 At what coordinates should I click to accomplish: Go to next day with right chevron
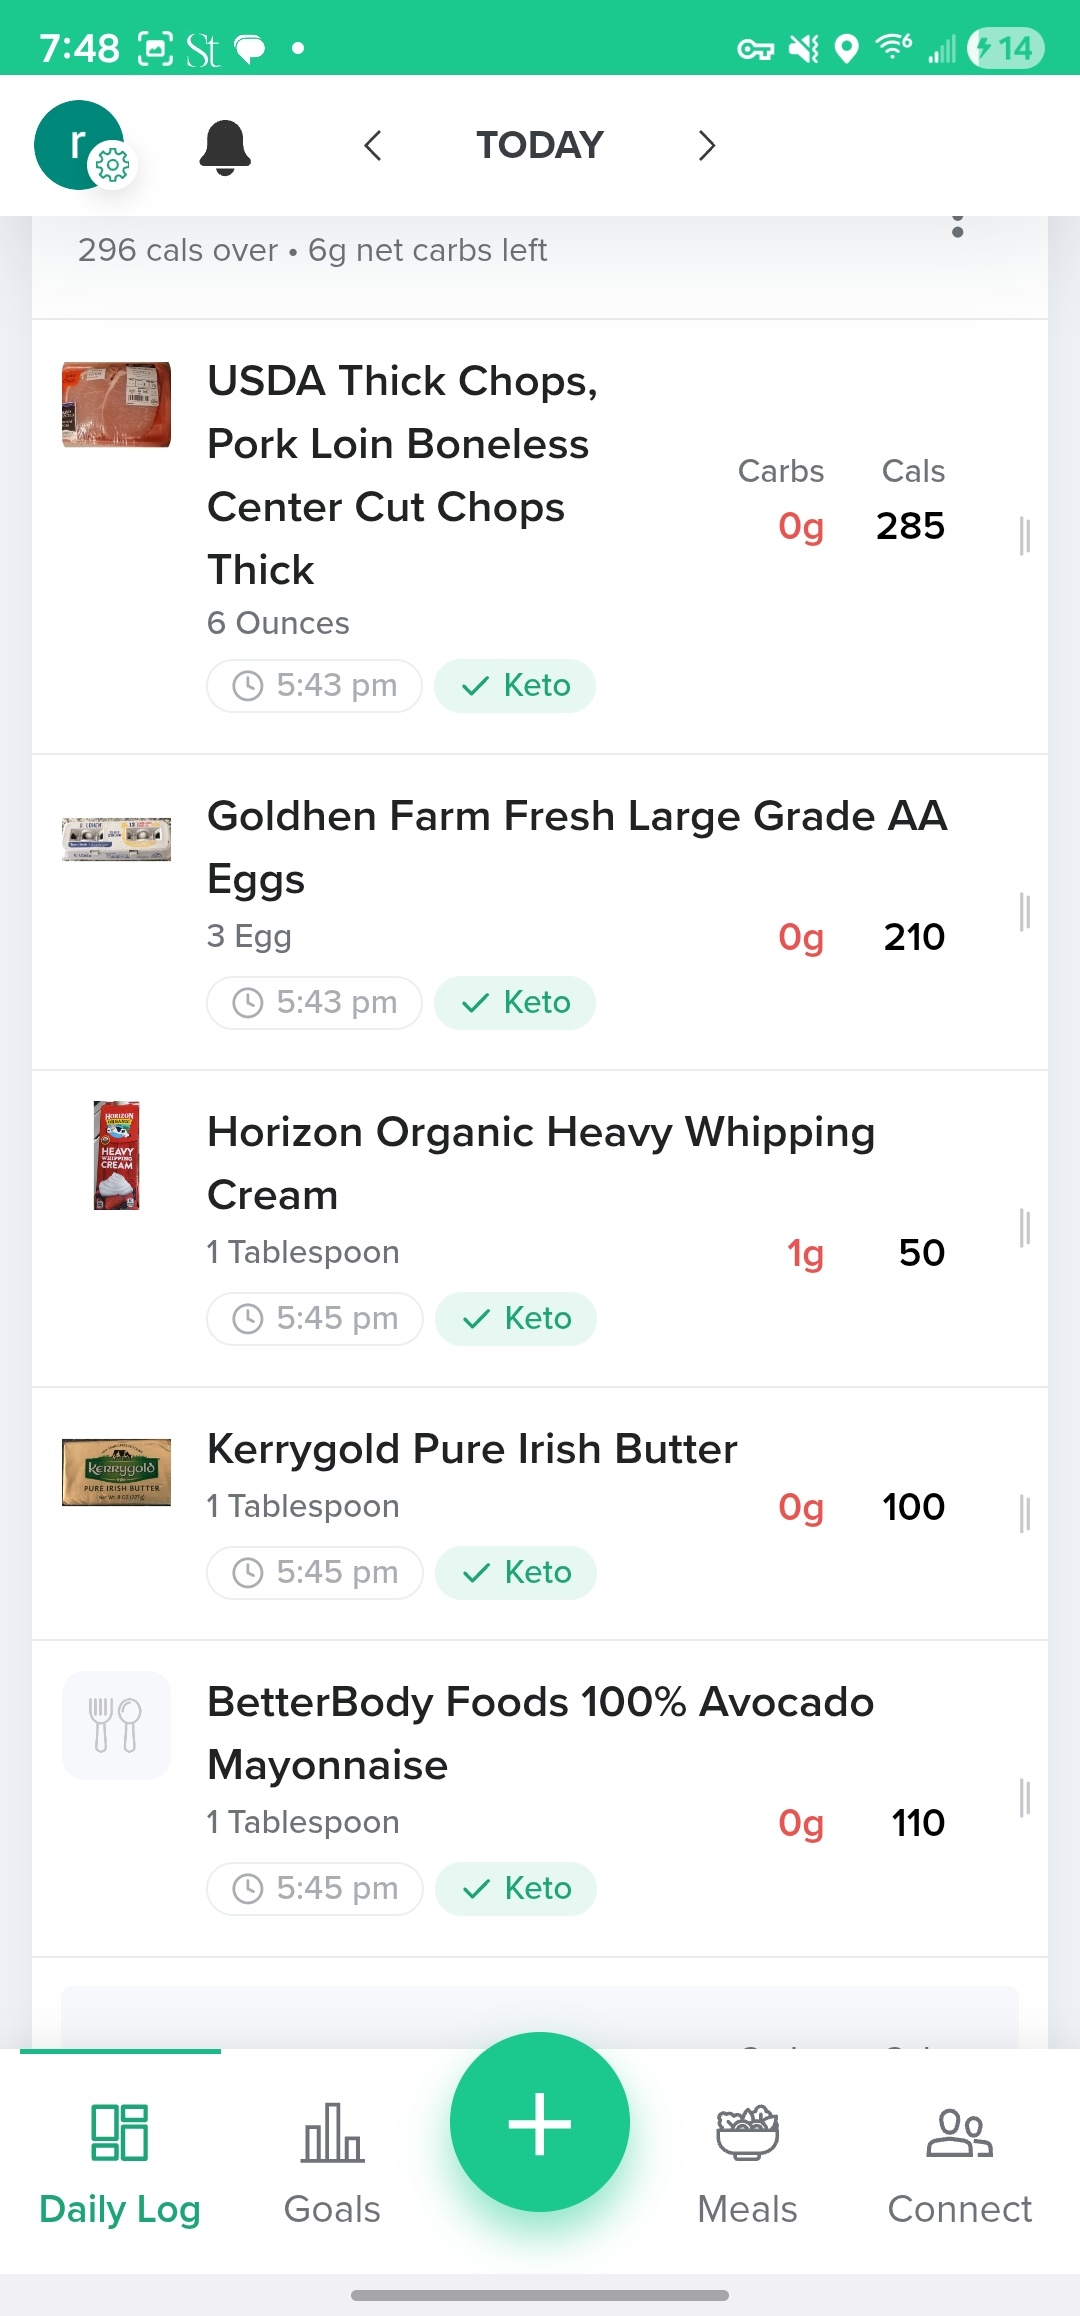pos(707,146)
